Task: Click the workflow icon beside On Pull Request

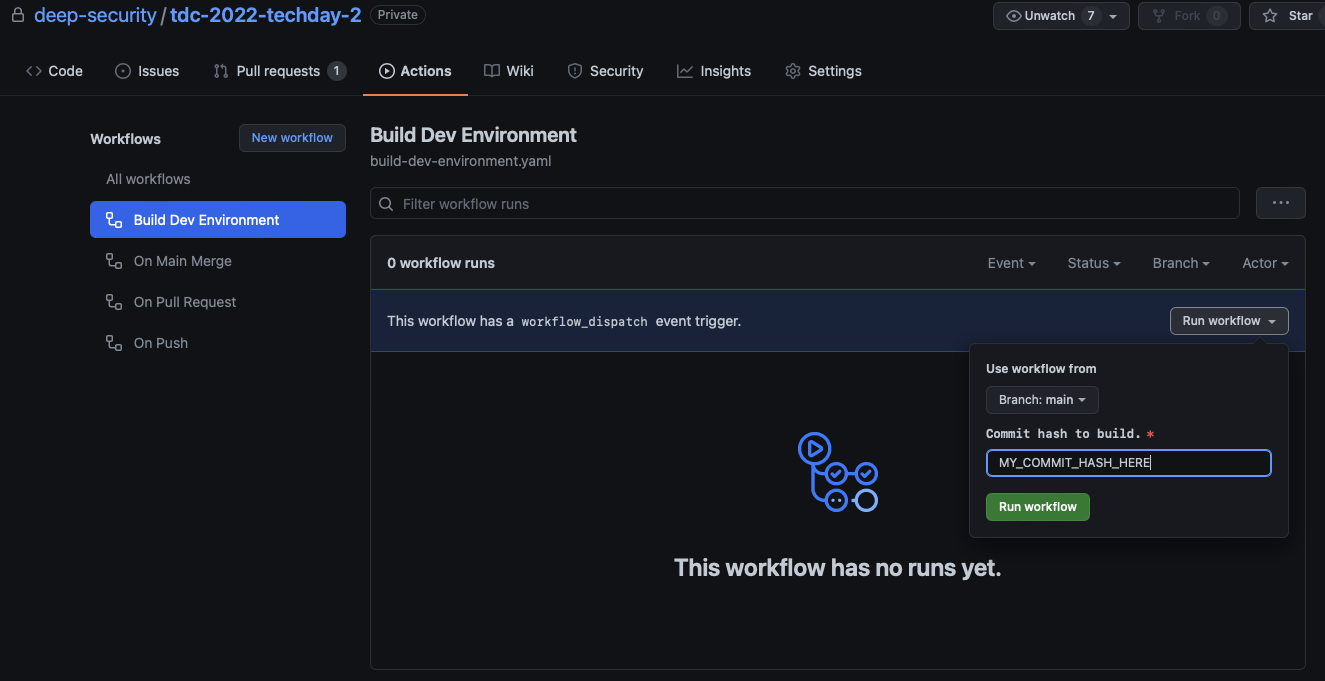Action: click(x=114, y=302)
